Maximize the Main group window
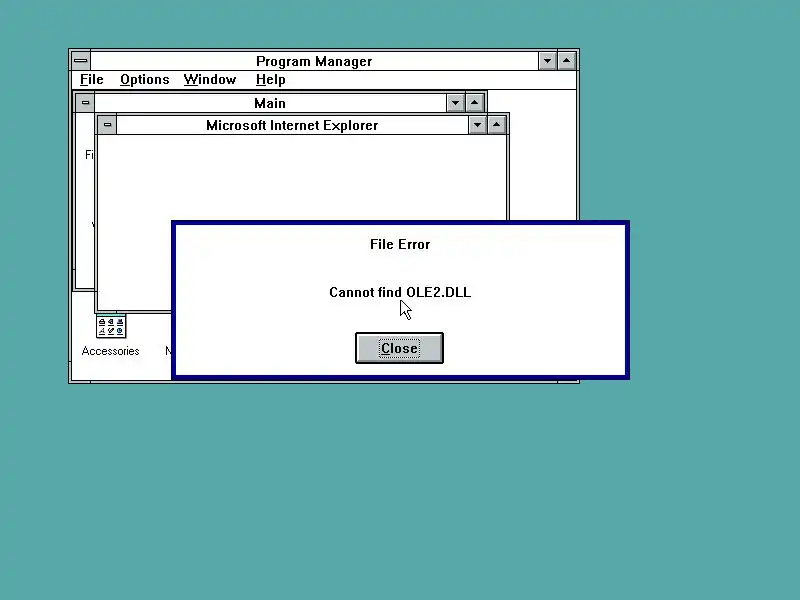 474,103
